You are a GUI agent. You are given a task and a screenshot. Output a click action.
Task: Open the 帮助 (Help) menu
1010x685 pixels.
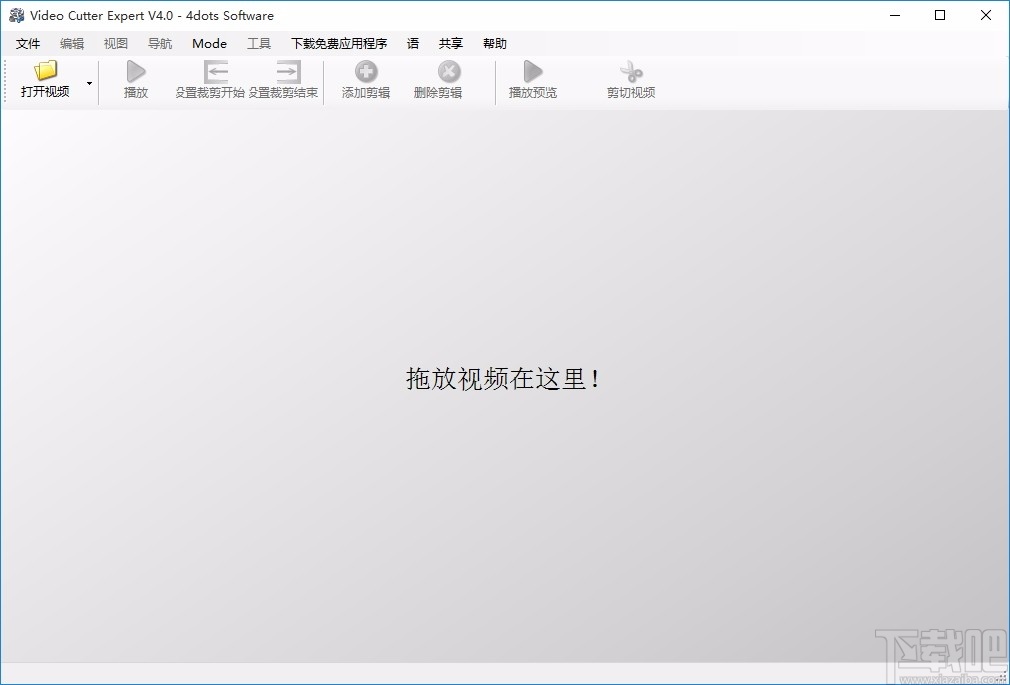click(x=494, y=43)
